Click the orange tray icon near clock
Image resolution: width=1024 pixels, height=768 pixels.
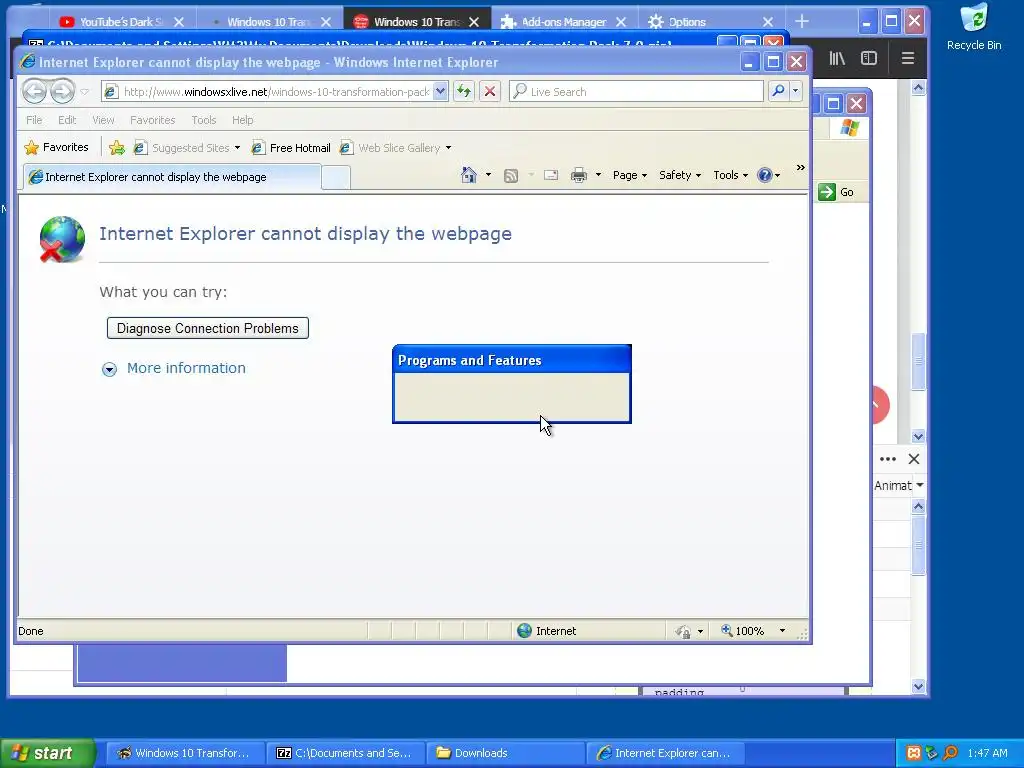[914, 753]
